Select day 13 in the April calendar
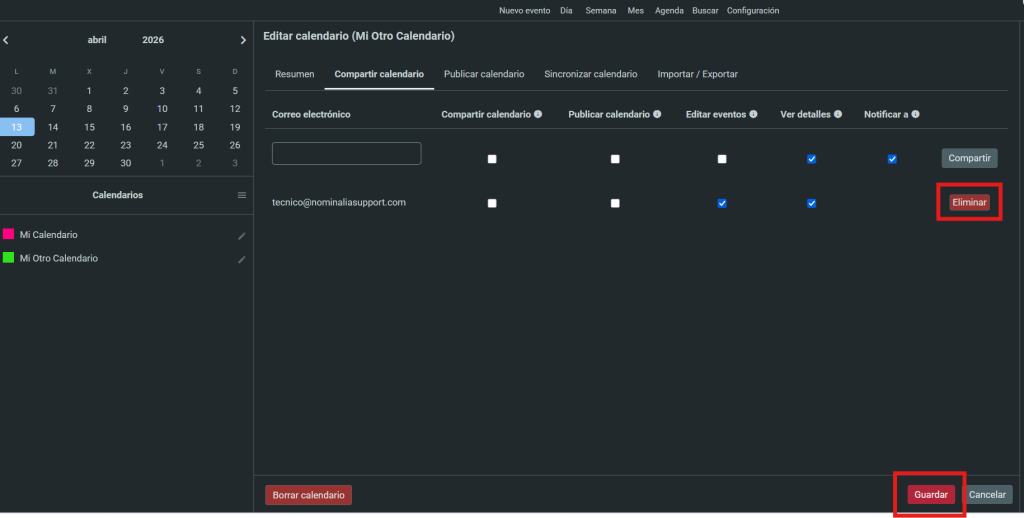This screenshot has height=518, width=1024. pyautogui.click(x=17, y=127)
